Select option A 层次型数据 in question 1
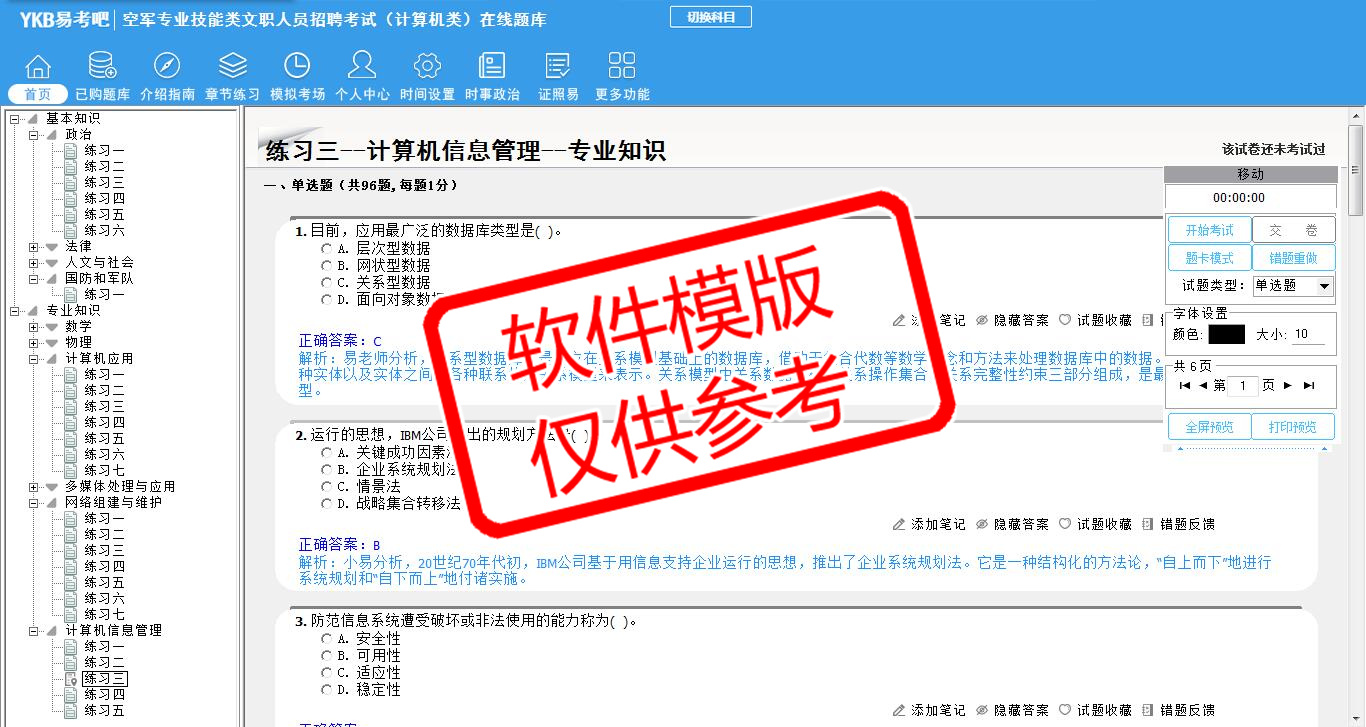 tap(326, 248)
